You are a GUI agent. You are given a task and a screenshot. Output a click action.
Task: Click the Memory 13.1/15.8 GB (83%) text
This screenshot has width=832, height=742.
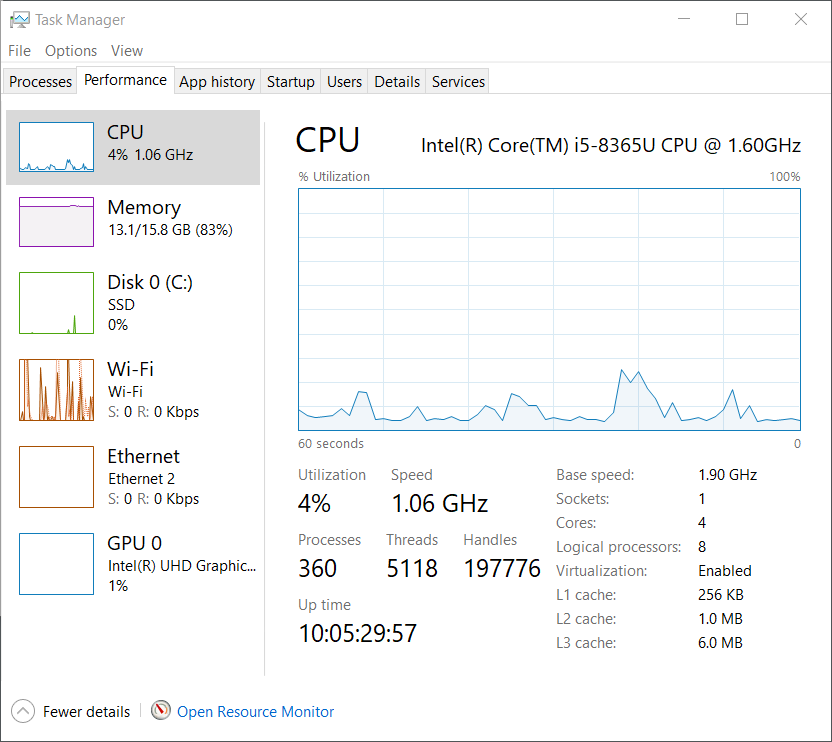coord(170,230)
